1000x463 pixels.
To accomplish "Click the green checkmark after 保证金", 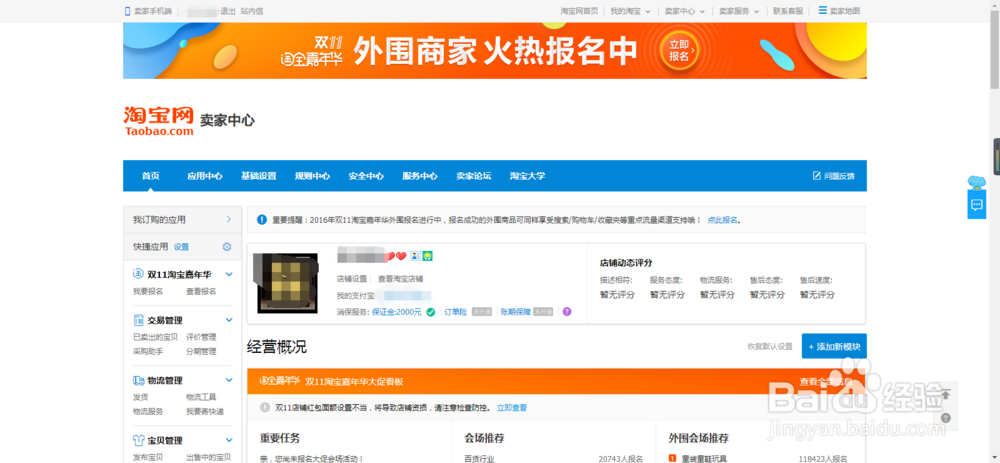I will (x=430, y=312).
